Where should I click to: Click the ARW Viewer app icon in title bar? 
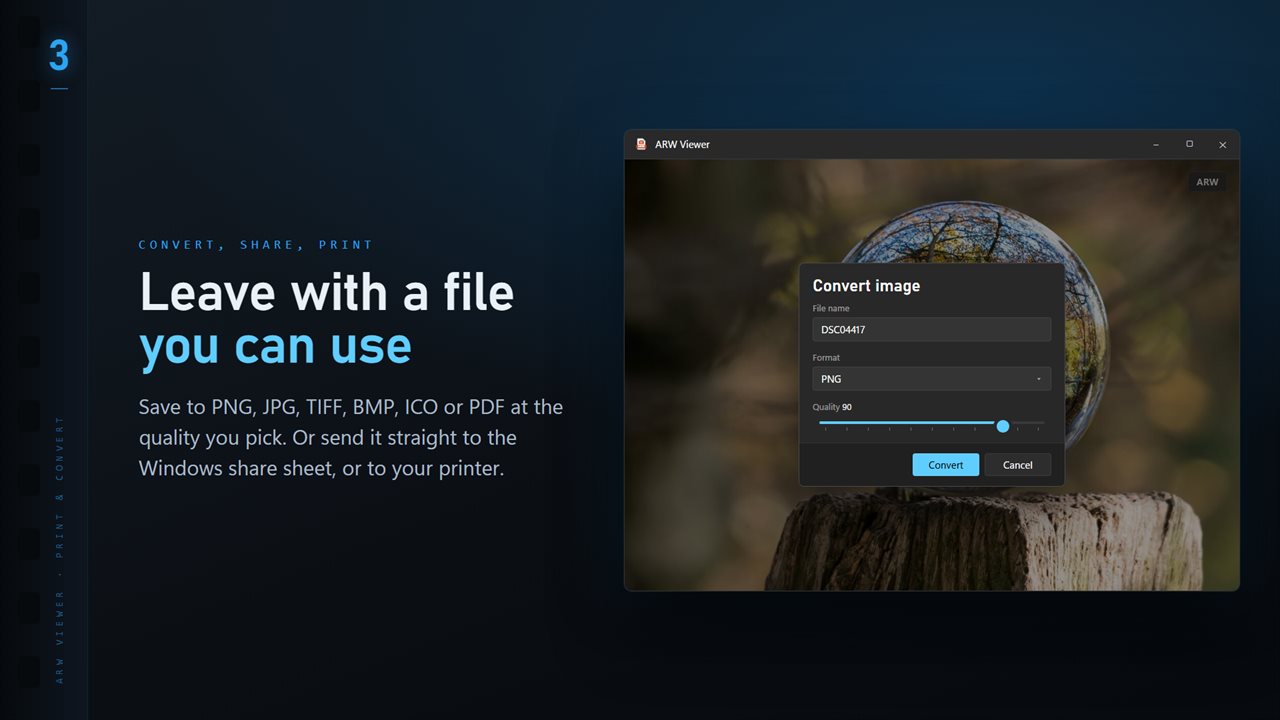click(641, 144)
